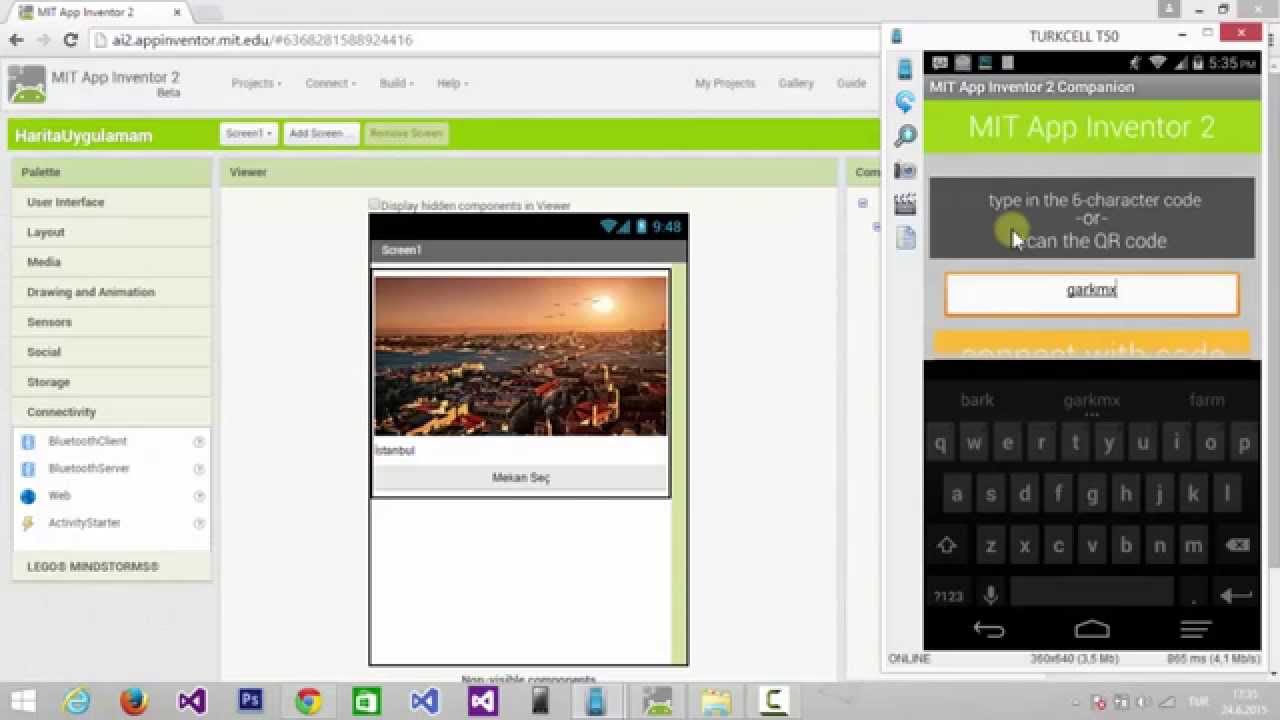Screen dimensions: 1280x720
Task: Click the Mekan Seç button in Viewer
Action: pyautogui.click(x=520, y=478)
